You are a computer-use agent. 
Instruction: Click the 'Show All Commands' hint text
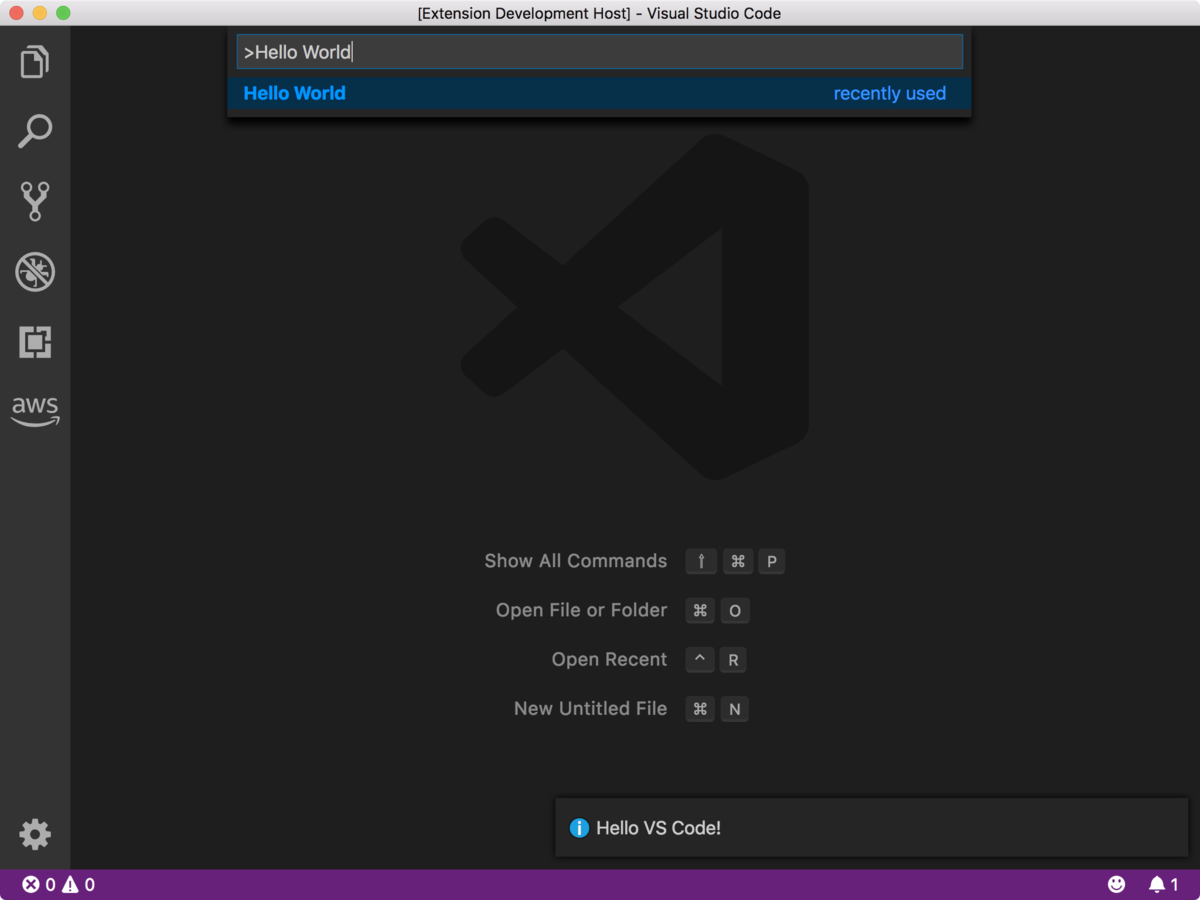pyautogui.click(x=575, y=561)
